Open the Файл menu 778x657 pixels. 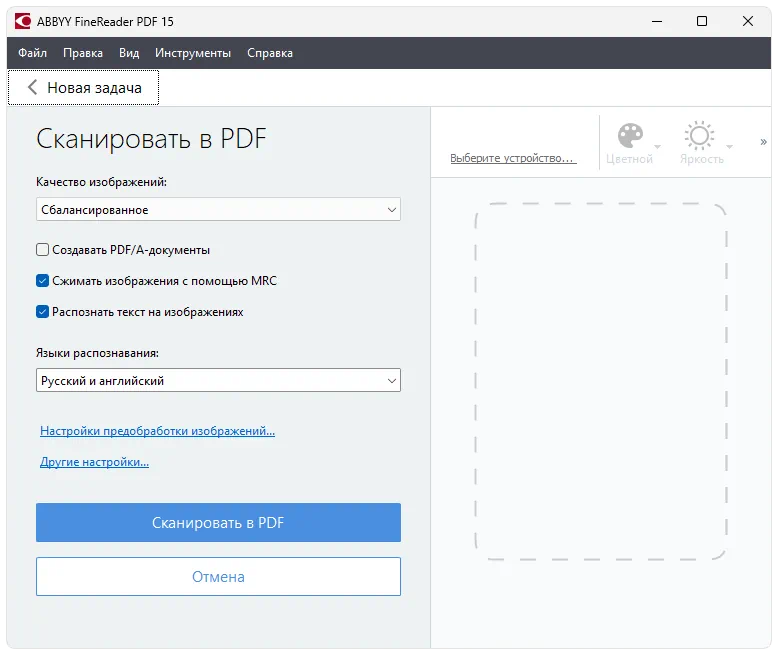tap(32, 53)
